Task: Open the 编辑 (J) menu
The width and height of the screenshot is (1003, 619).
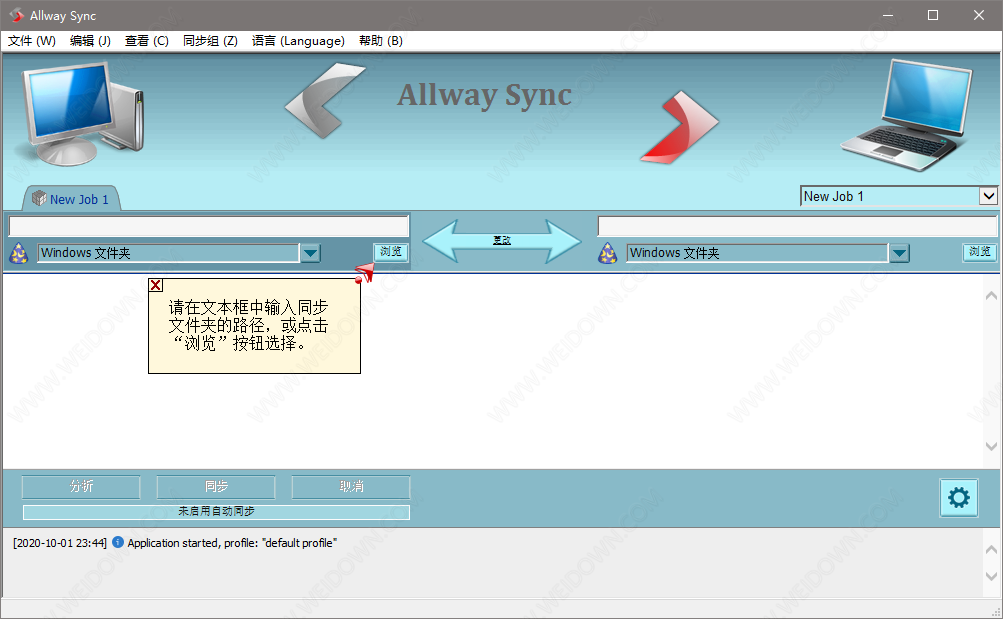Action: (90, 41)
